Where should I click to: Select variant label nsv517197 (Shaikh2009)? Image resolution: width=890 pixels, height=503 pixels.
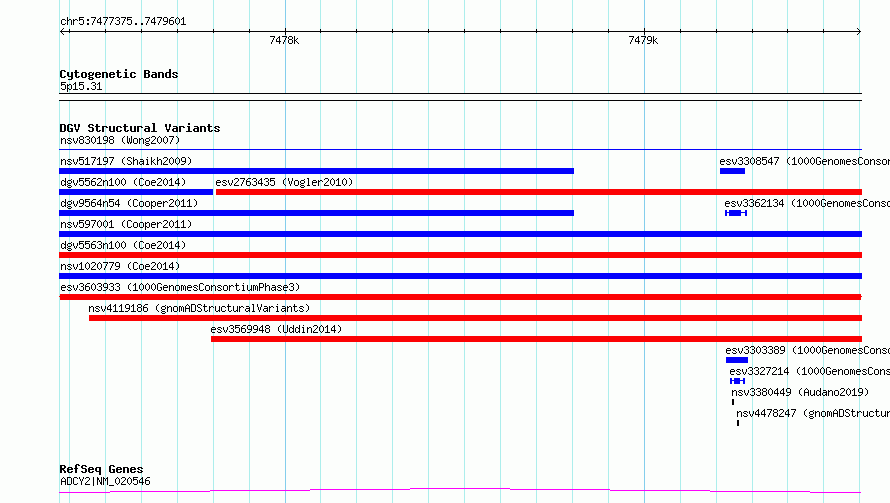click(126, 161)
